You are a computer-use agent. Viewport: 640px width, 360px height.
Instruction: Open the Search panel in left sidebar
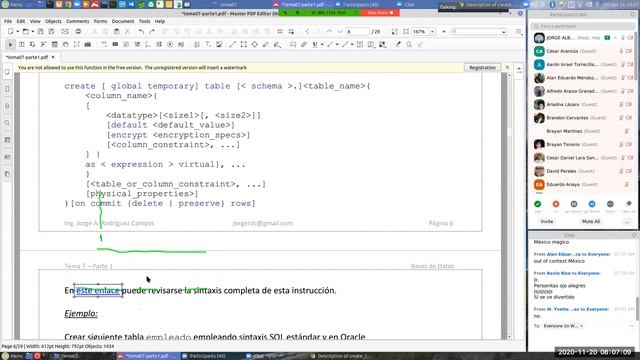[x=7, y=123]
